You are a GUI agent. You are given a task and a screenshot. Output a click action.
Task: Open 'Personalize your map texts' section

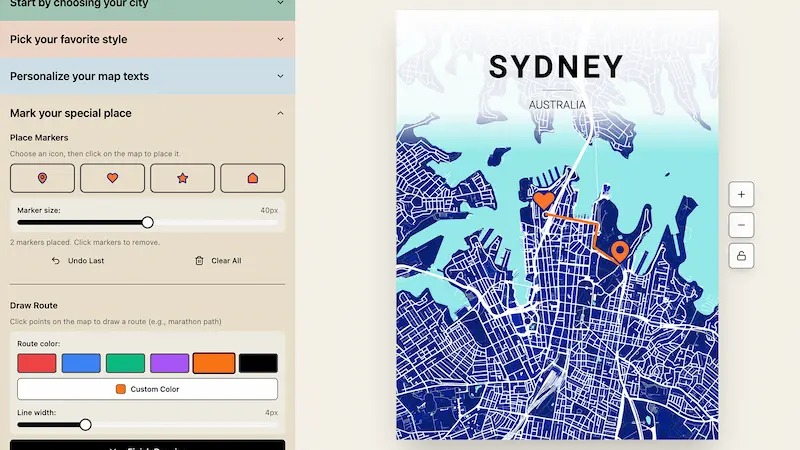coord(147,76)
